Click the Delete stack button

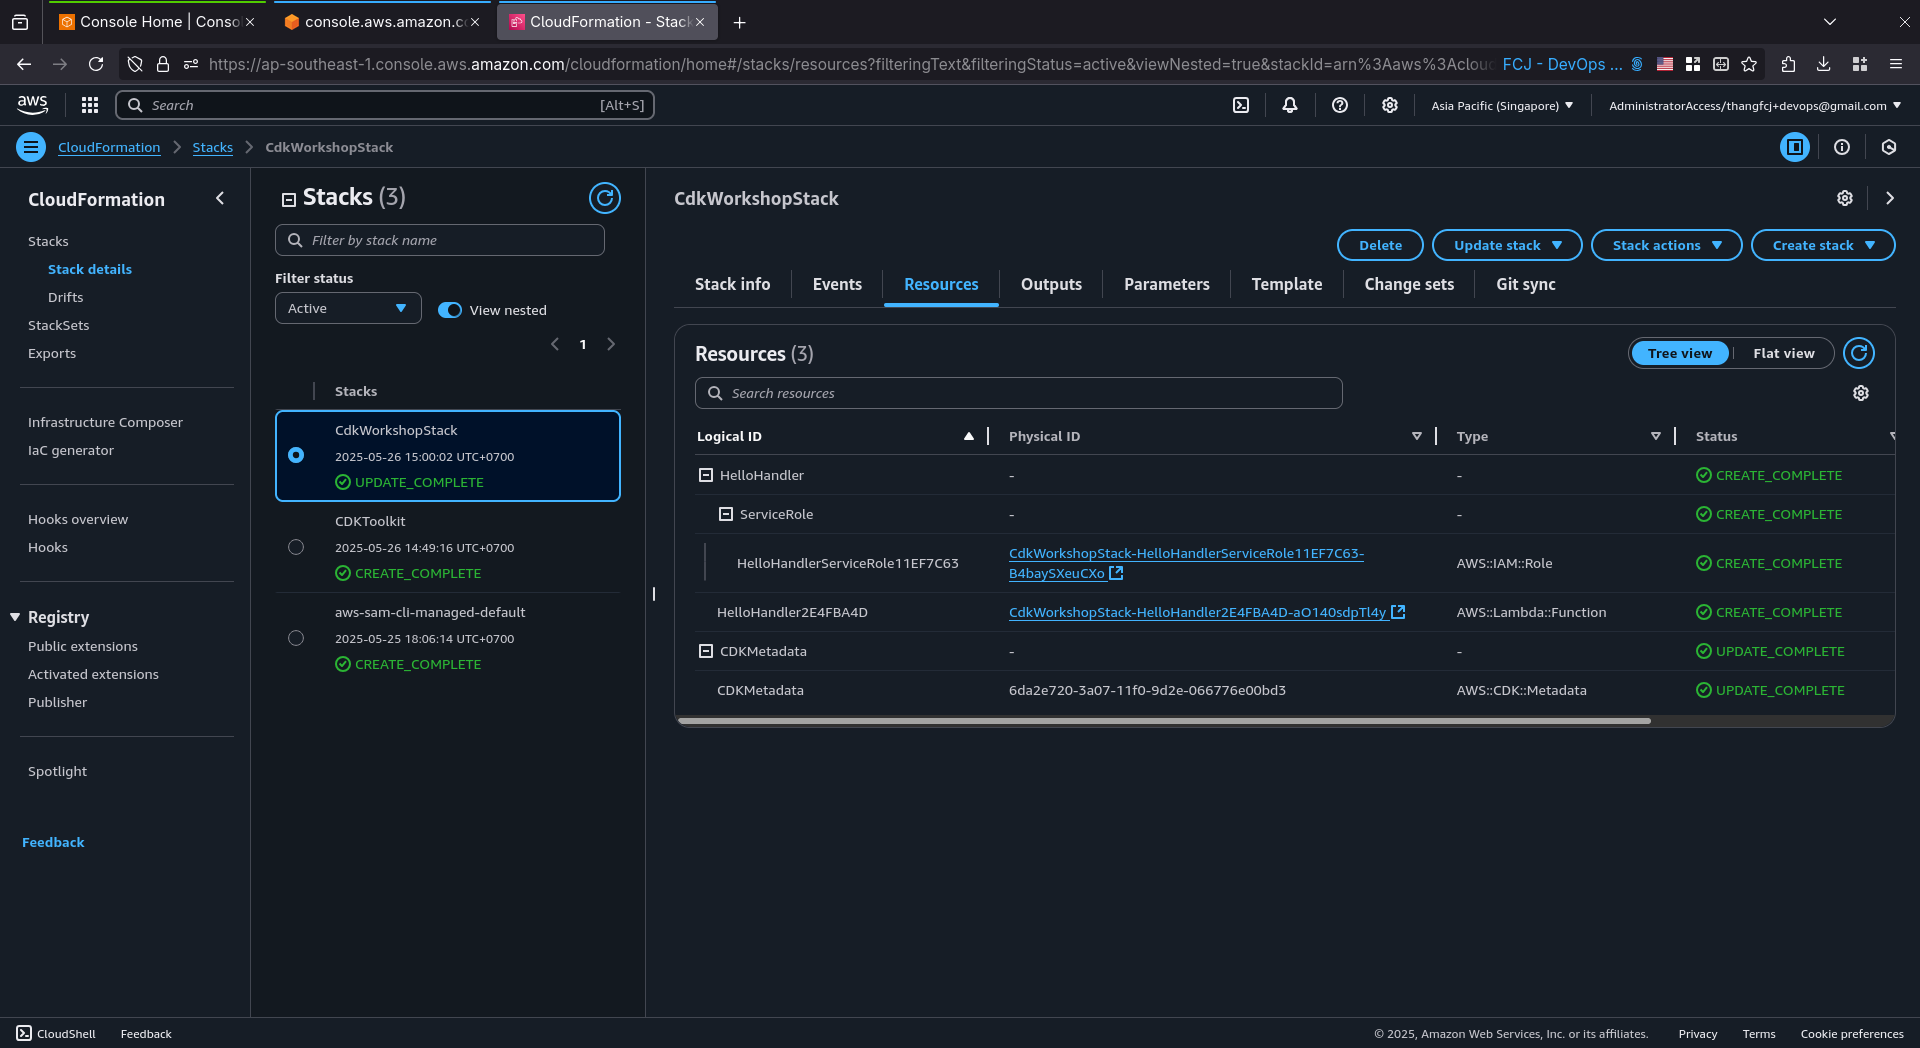point(1380,245)
